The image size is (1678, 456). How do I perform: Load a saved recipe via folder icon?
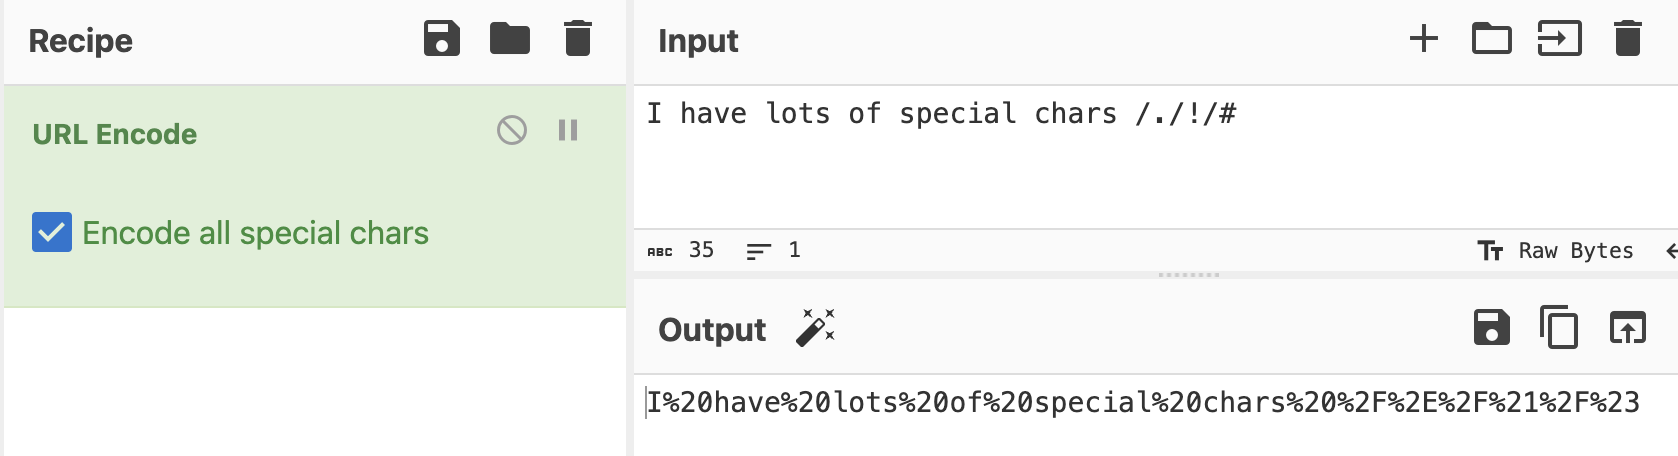tap(510, 39)
